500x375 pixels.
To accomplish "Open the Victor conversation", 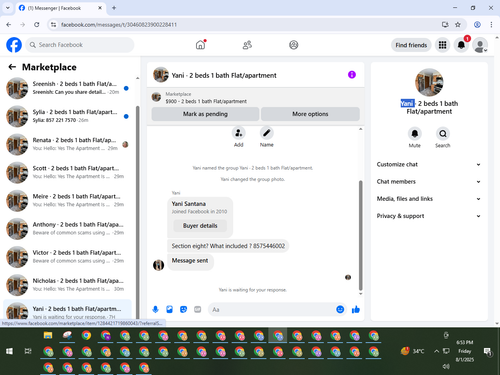I will (x=68, y=257).
